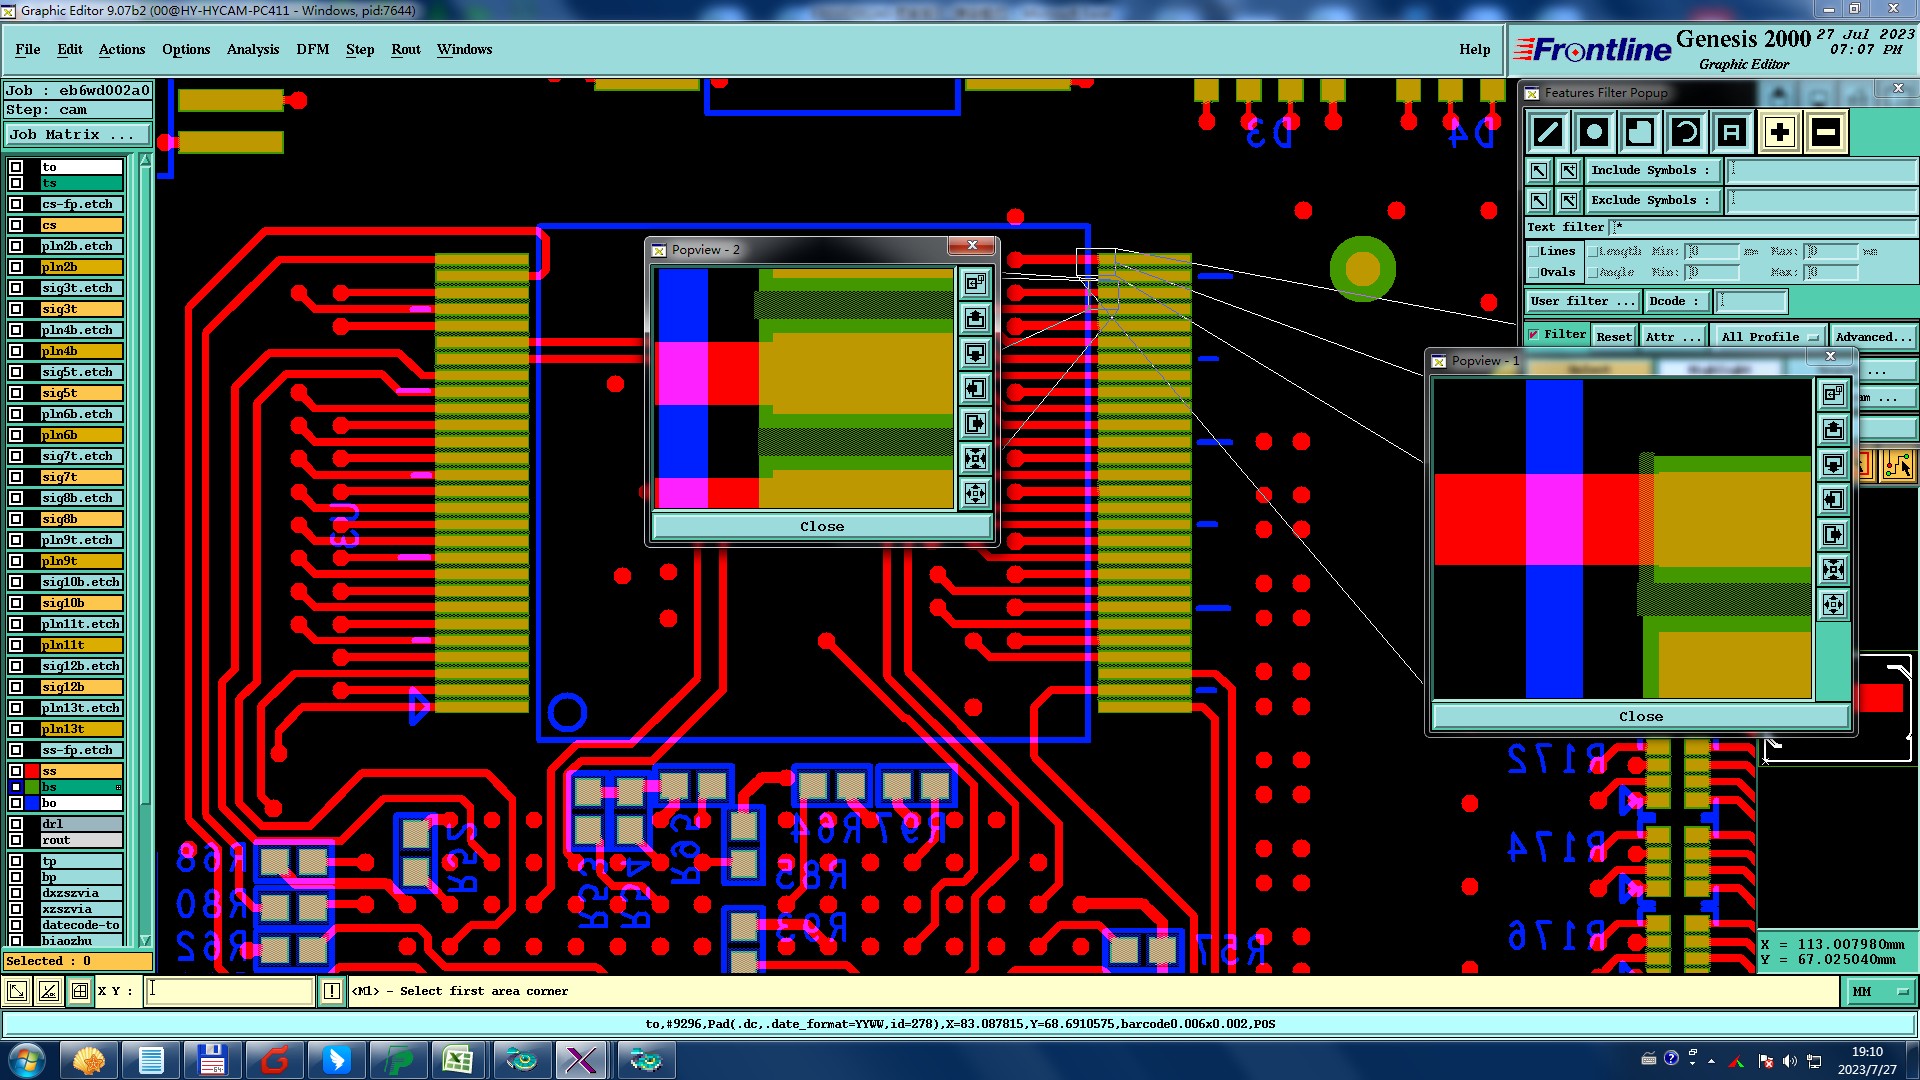Pan up in Popview-2
Image resolution: width=1920 pixels, height=1080 pixels.
point(975,319)
